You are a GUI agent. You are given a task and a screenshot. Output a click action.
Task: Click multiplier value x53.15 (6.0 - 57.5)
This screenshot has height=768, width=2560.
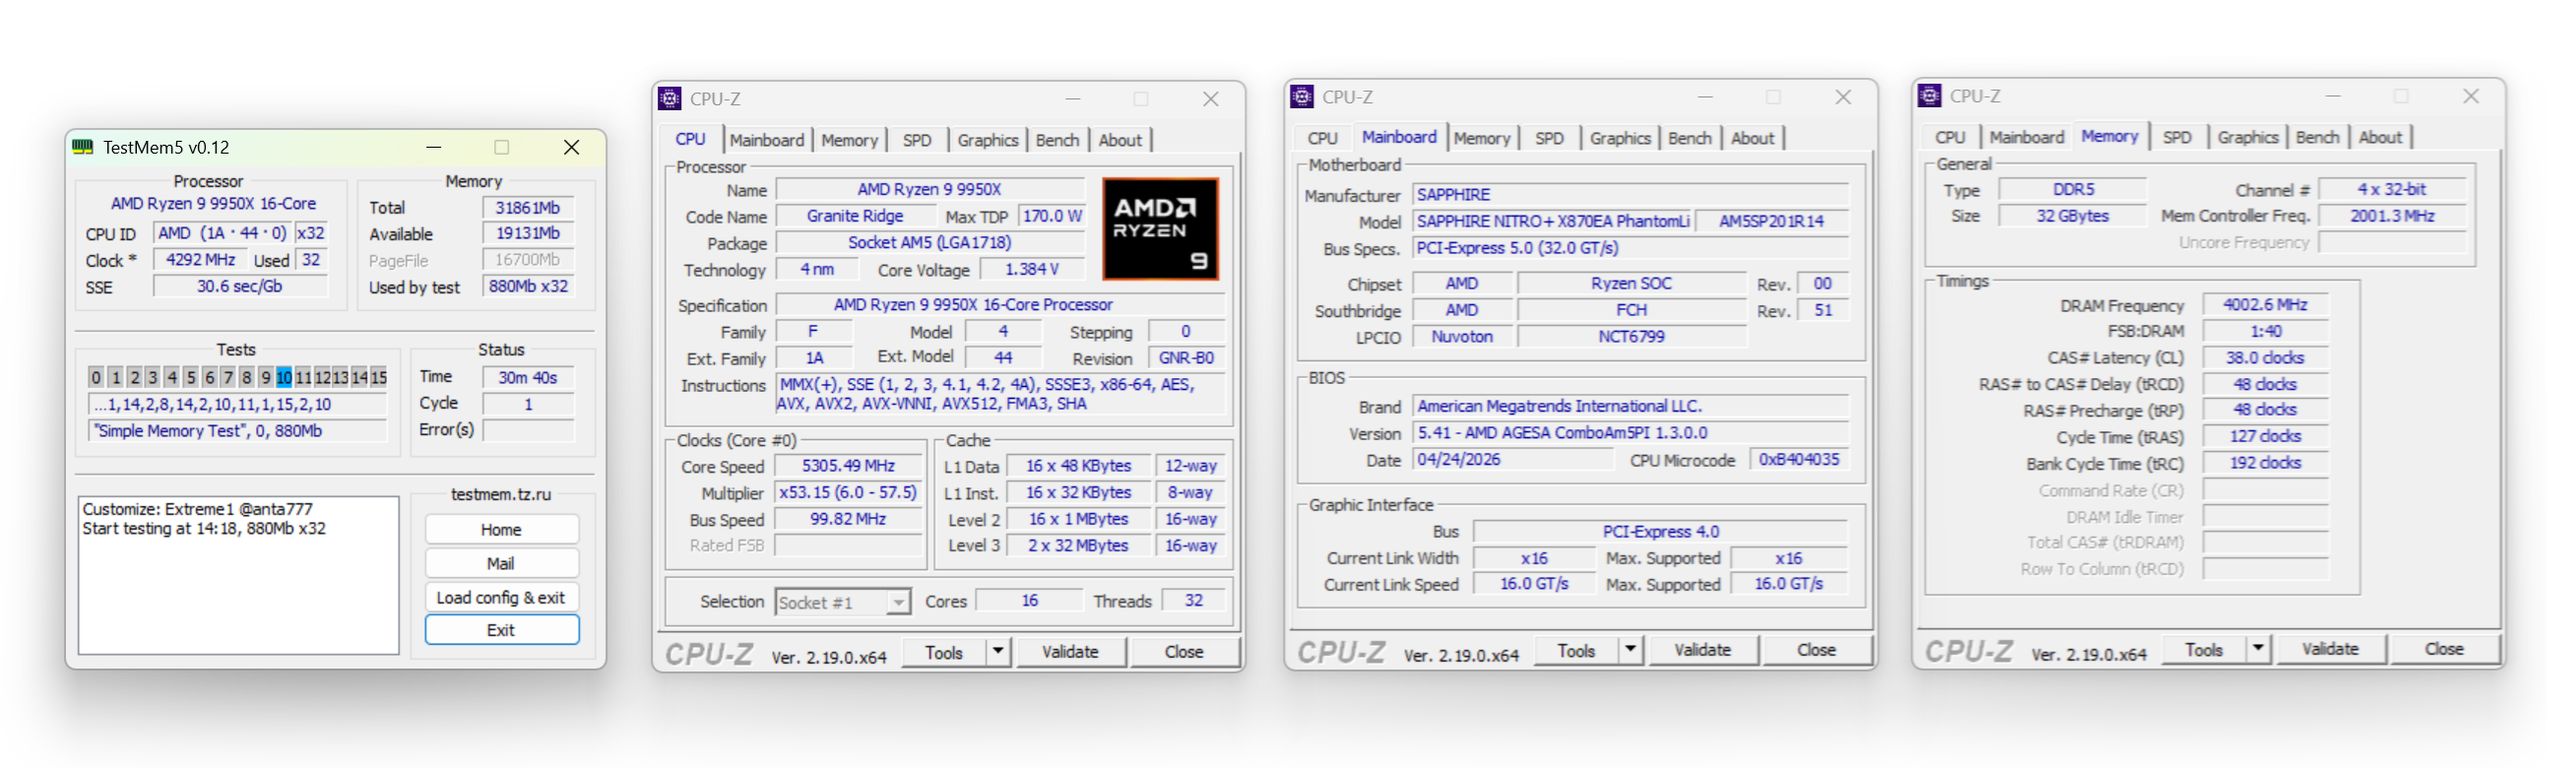click(x=848, y=493)
